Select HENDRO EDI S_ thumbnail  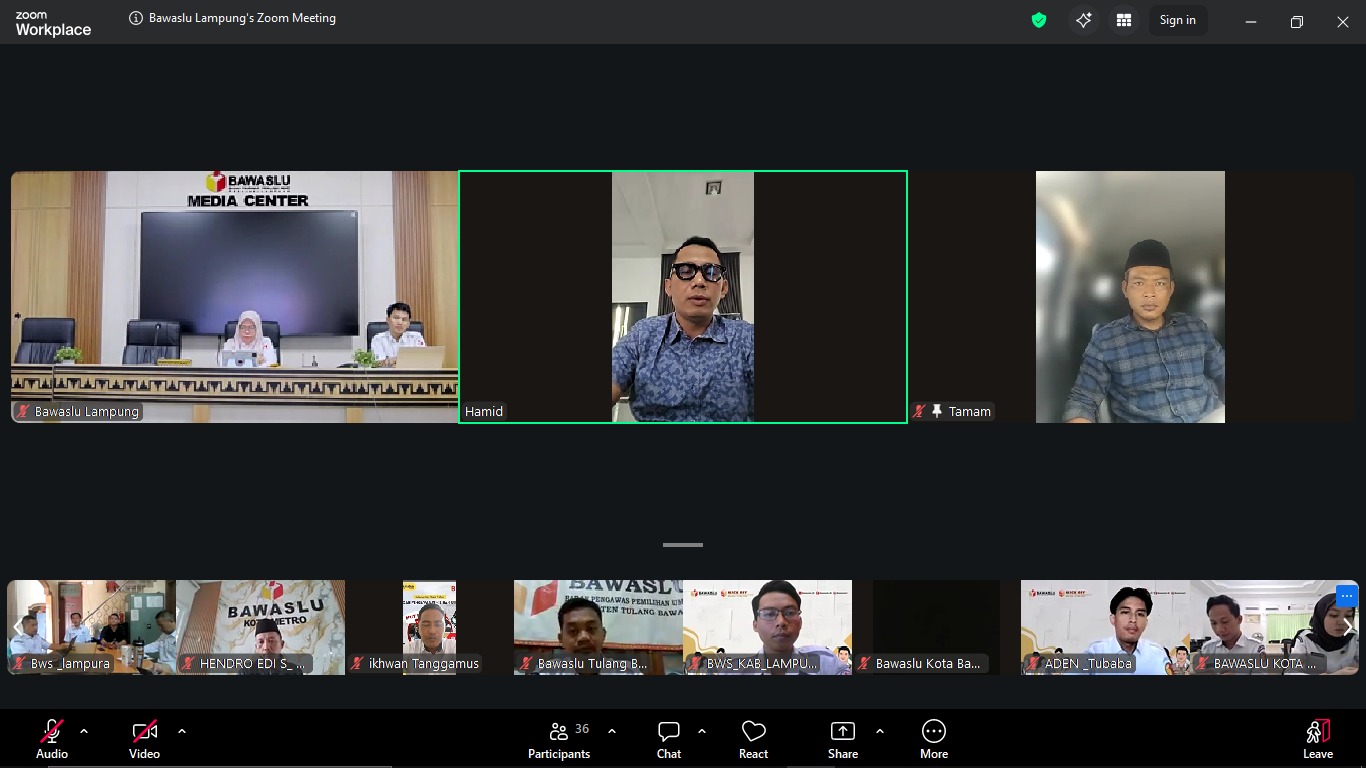pyautogui.click(x=260, y=627)
